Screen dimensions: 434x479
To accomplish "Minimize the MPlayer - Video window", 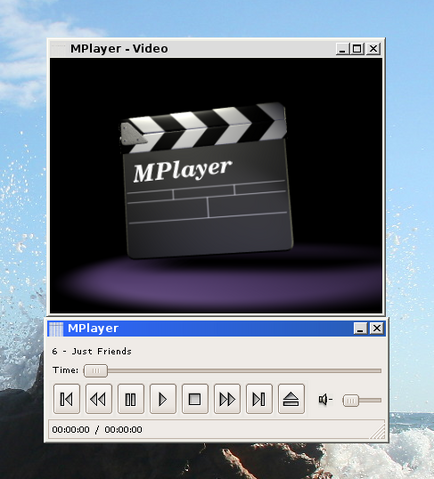I will tap(342, 49).
